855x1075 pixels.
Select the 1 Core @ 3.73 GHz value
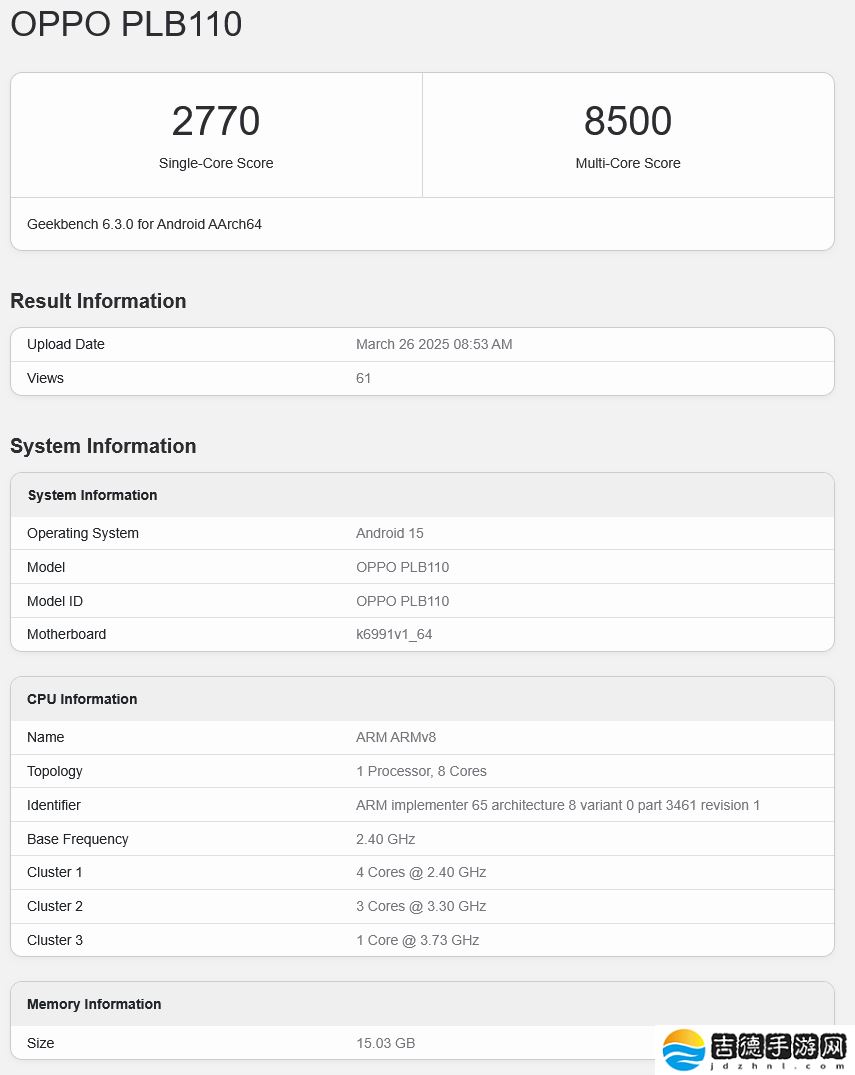[418, 940]
